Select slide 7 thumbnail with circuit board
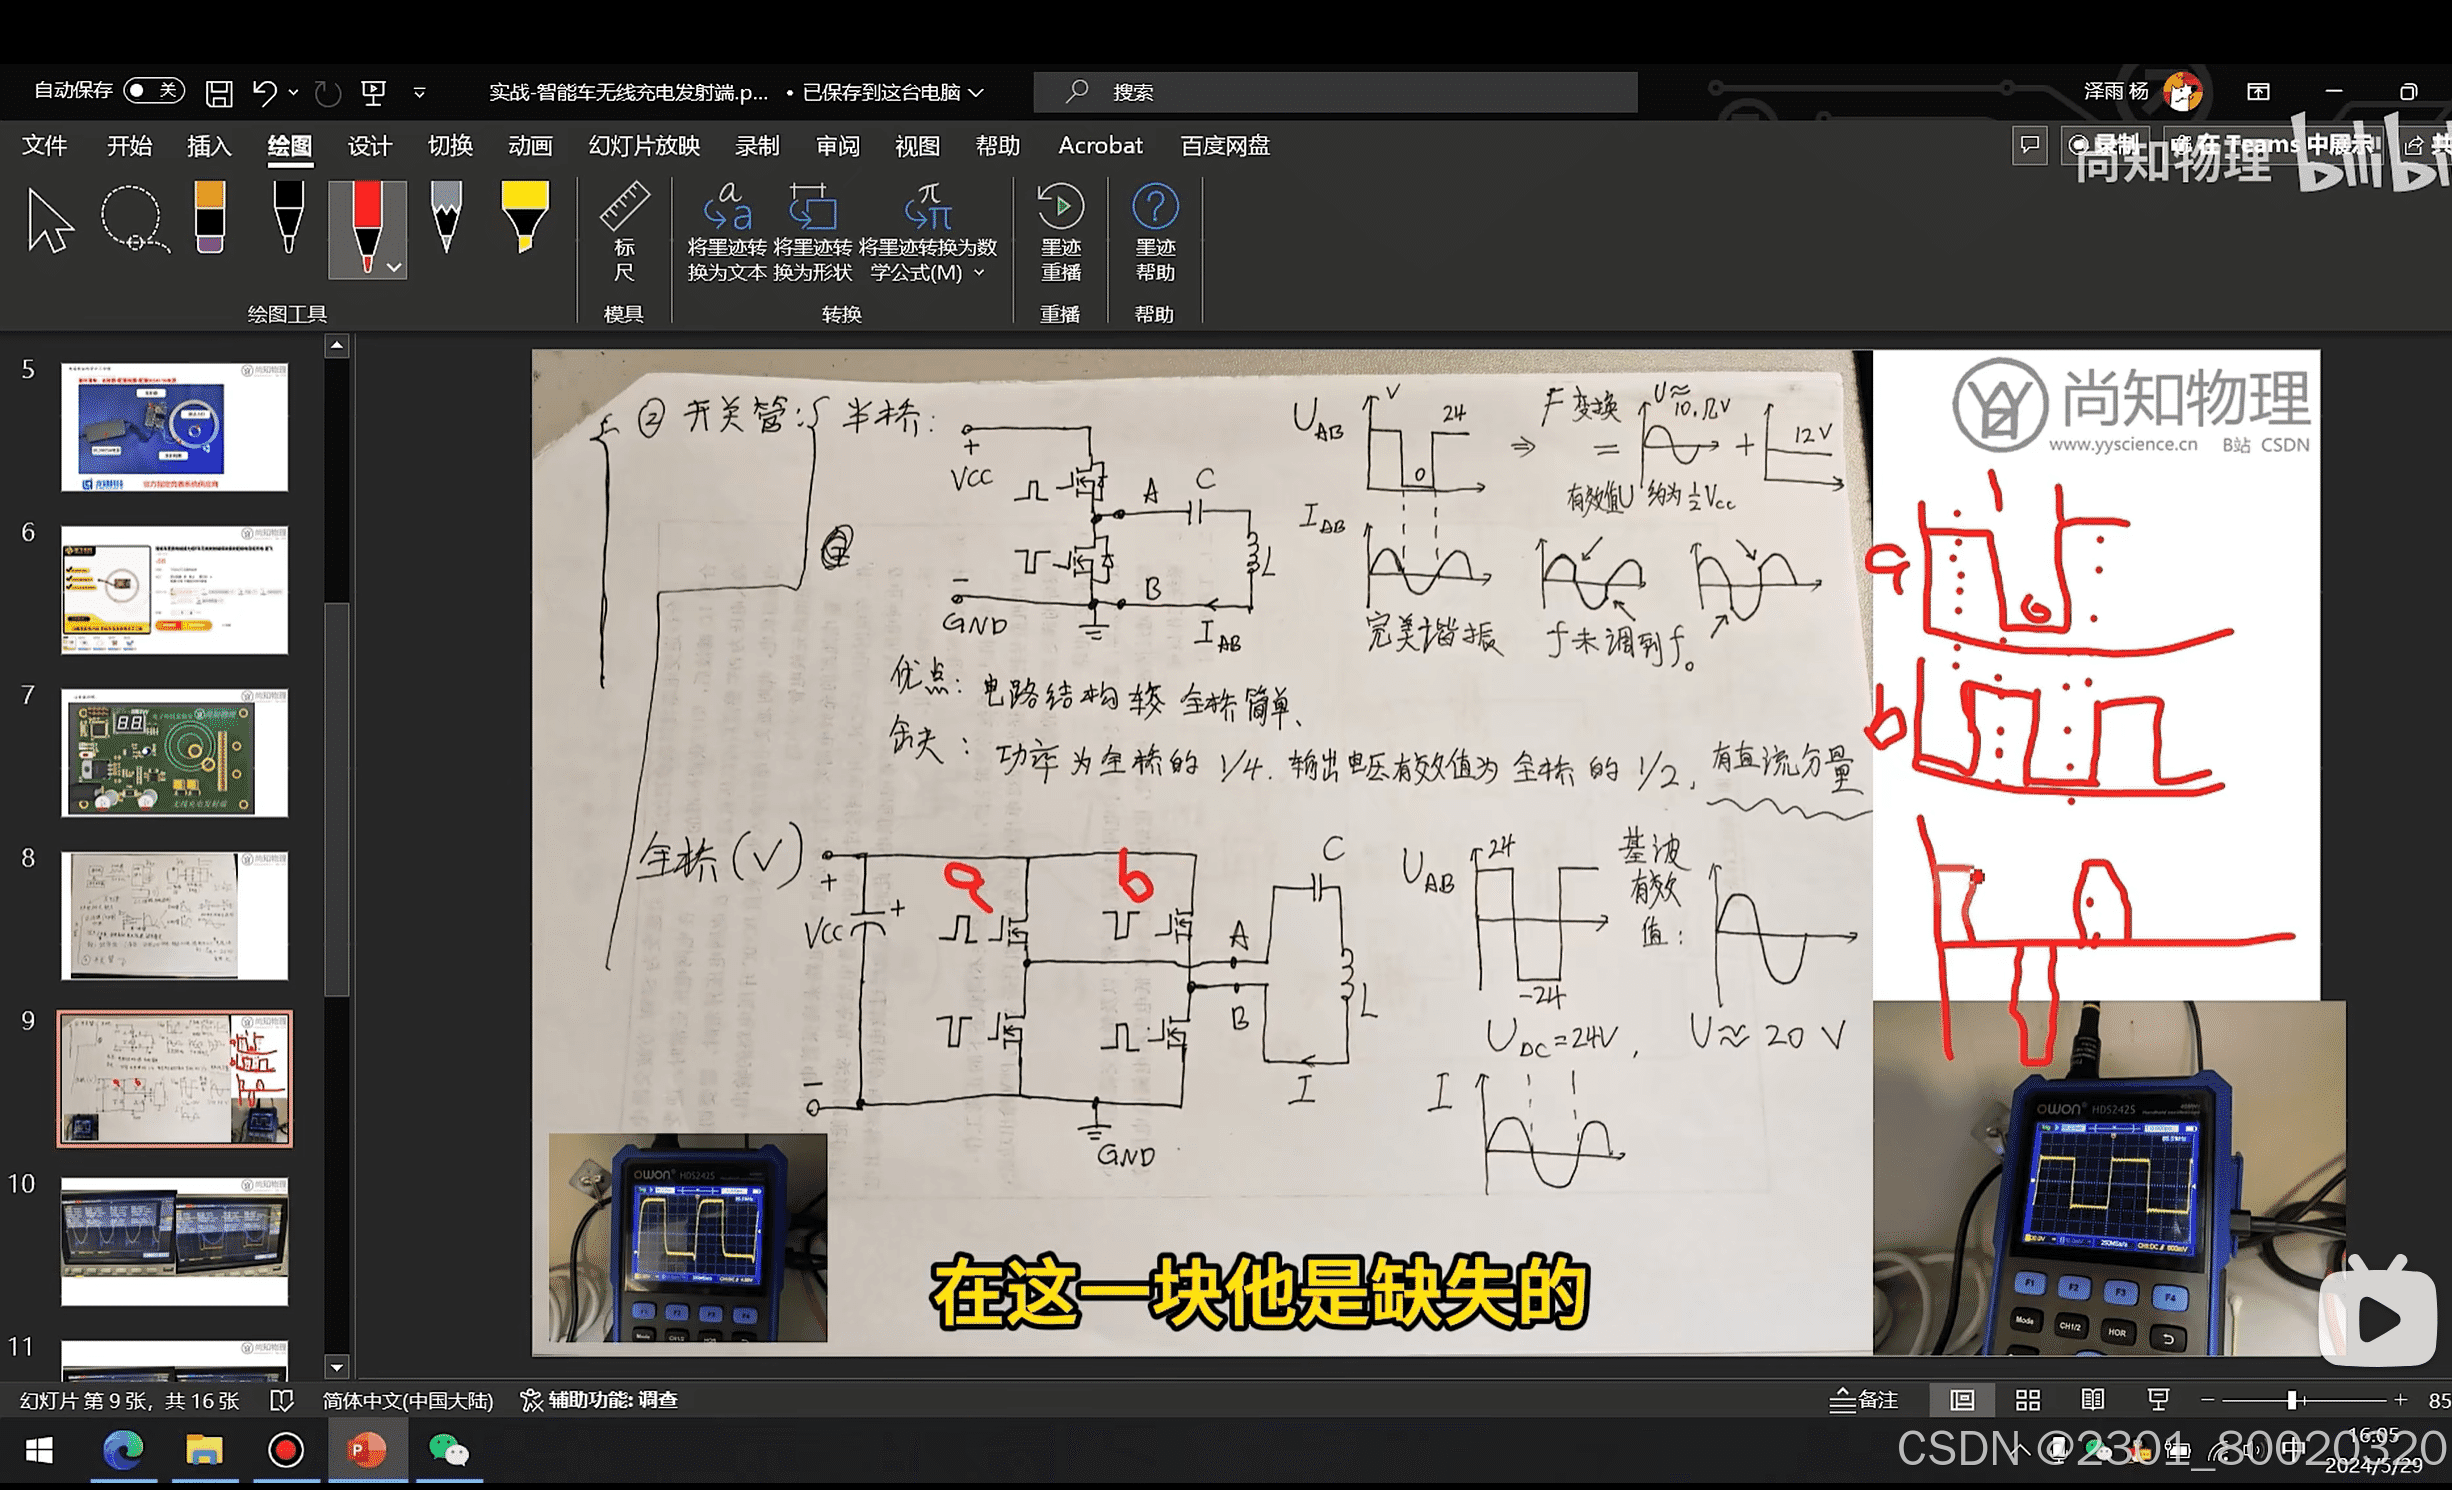 point(174,752)
